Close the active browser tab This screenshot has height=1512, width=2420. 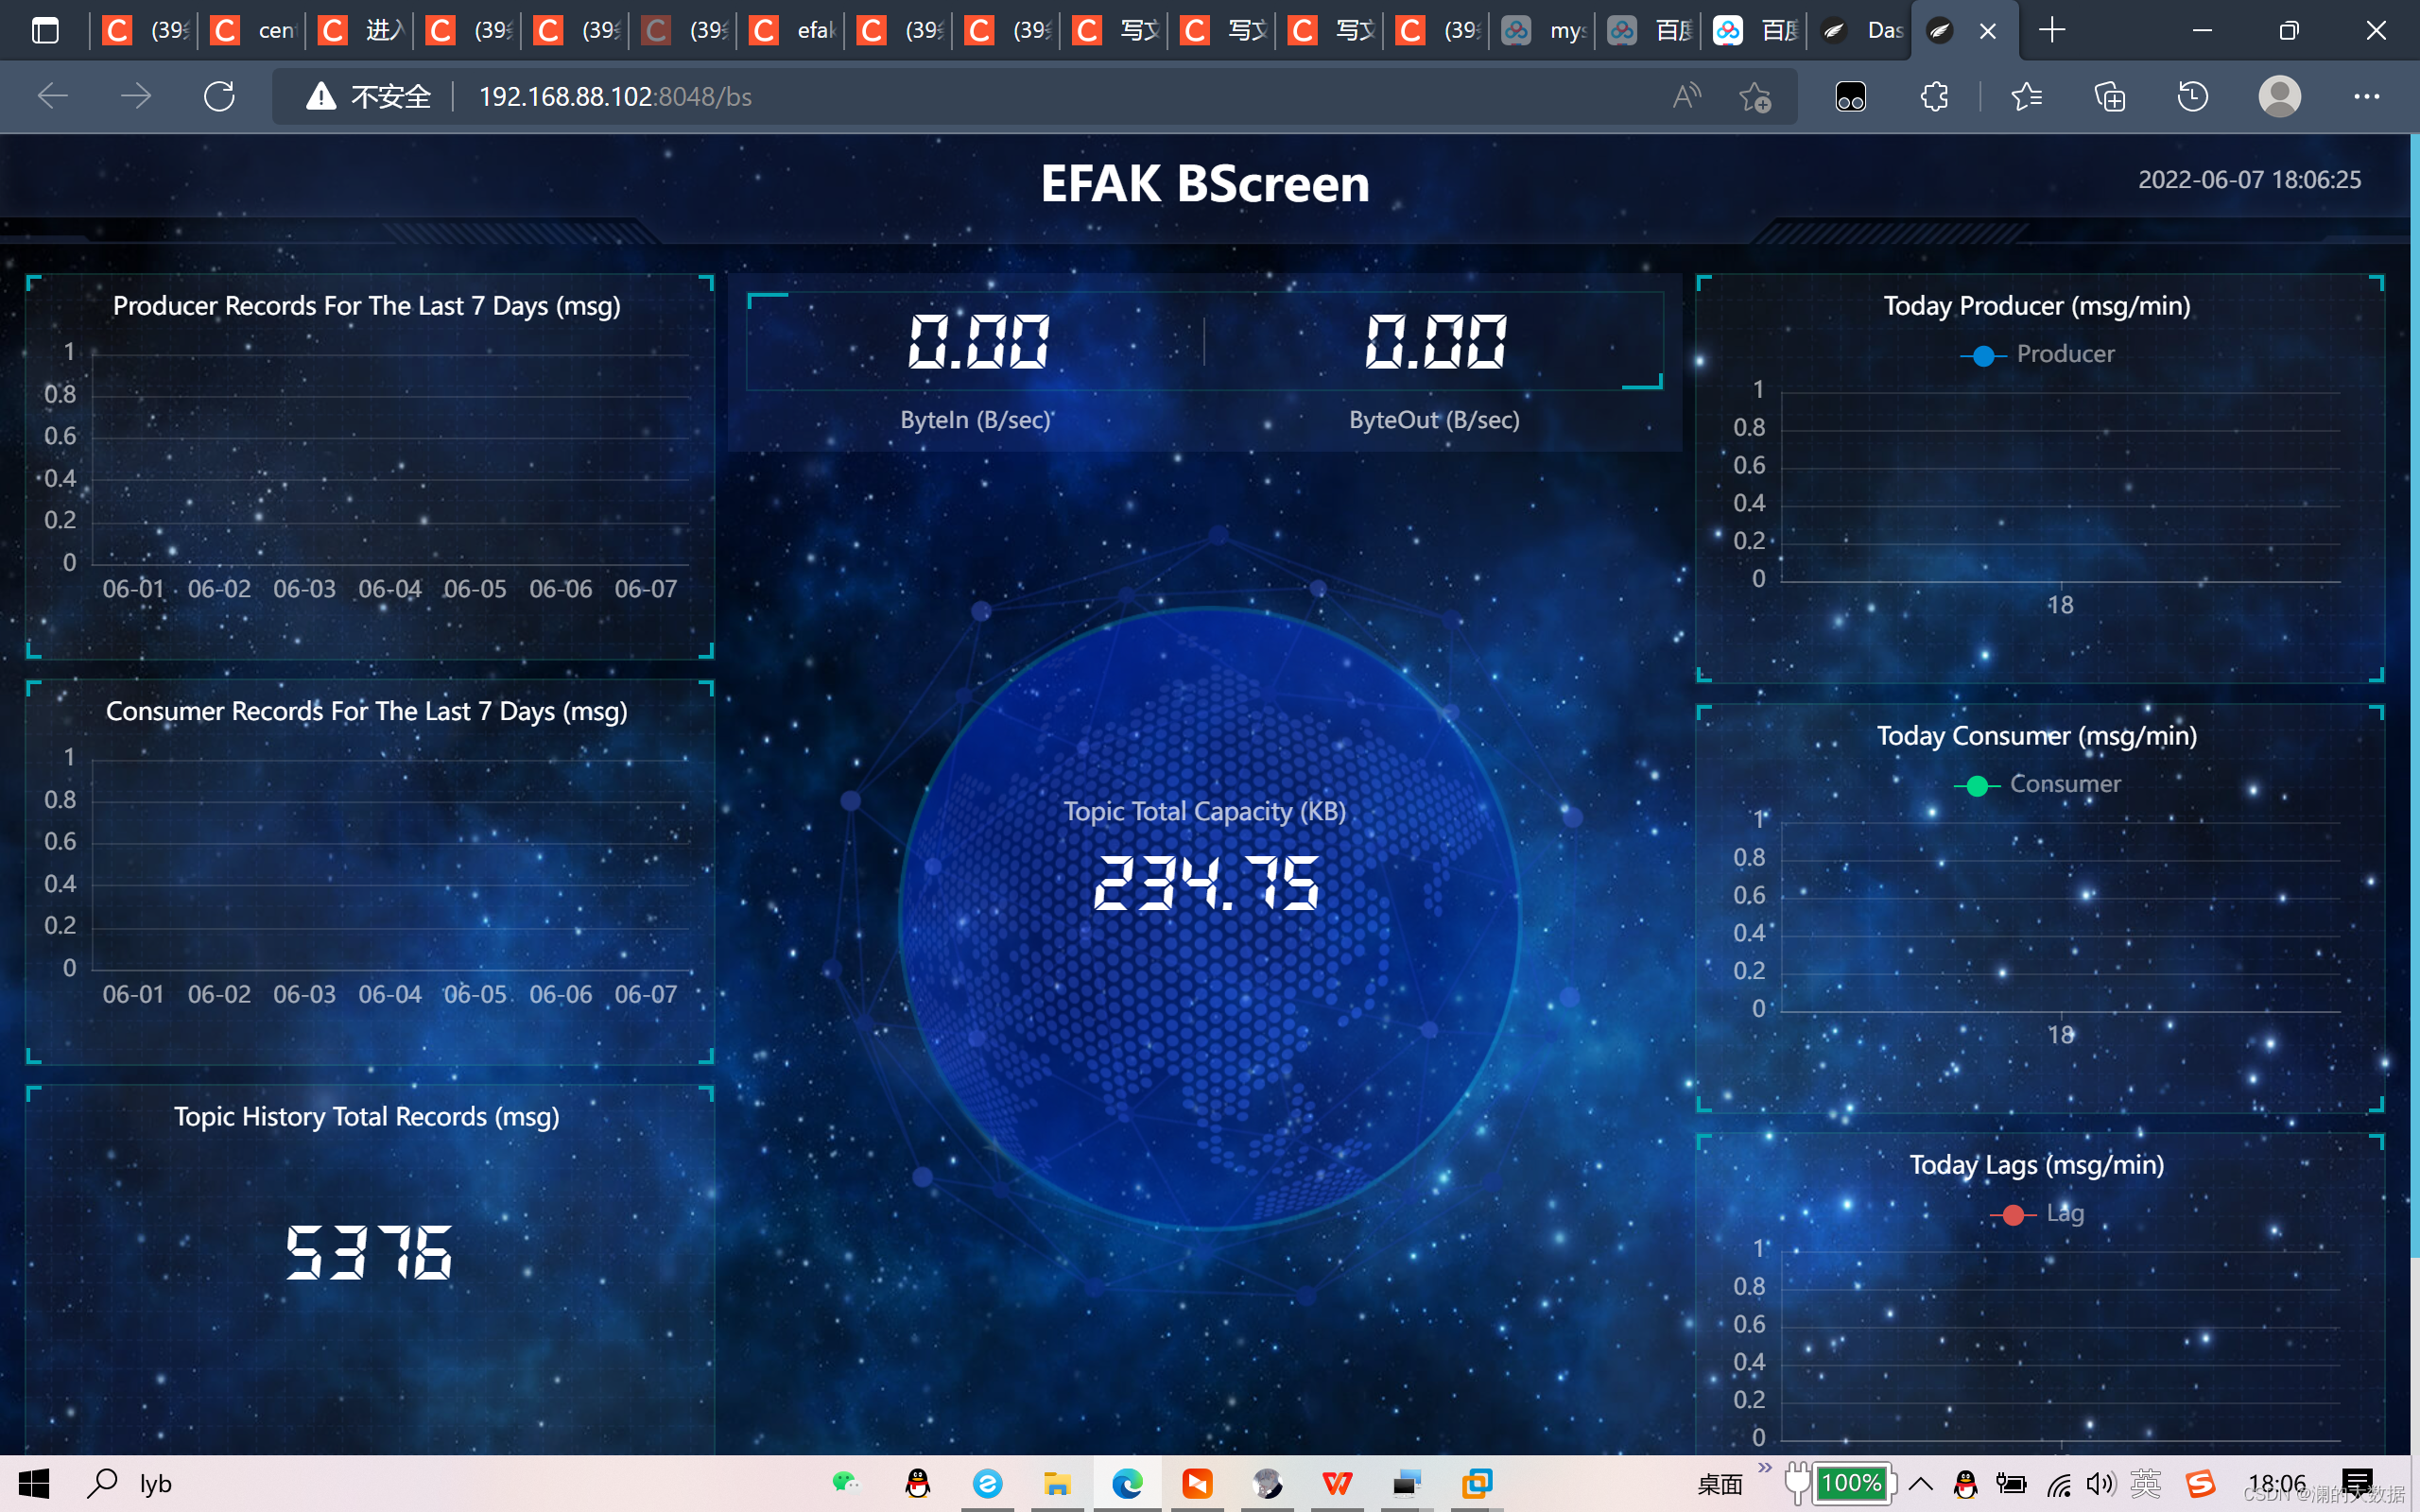click(1988, 31)
